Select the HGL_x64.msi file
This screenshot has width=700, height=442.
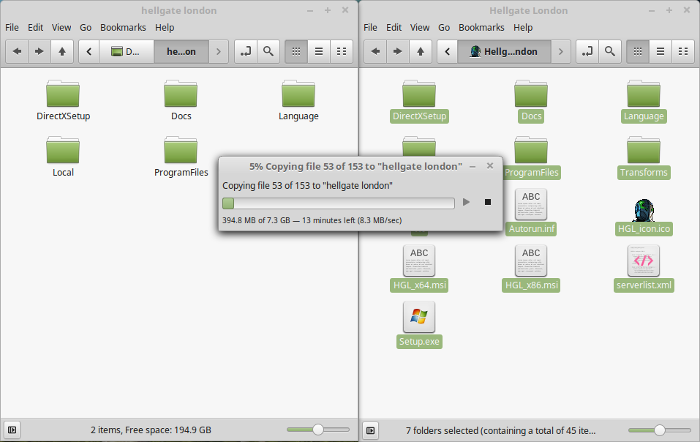coord(419,268)
